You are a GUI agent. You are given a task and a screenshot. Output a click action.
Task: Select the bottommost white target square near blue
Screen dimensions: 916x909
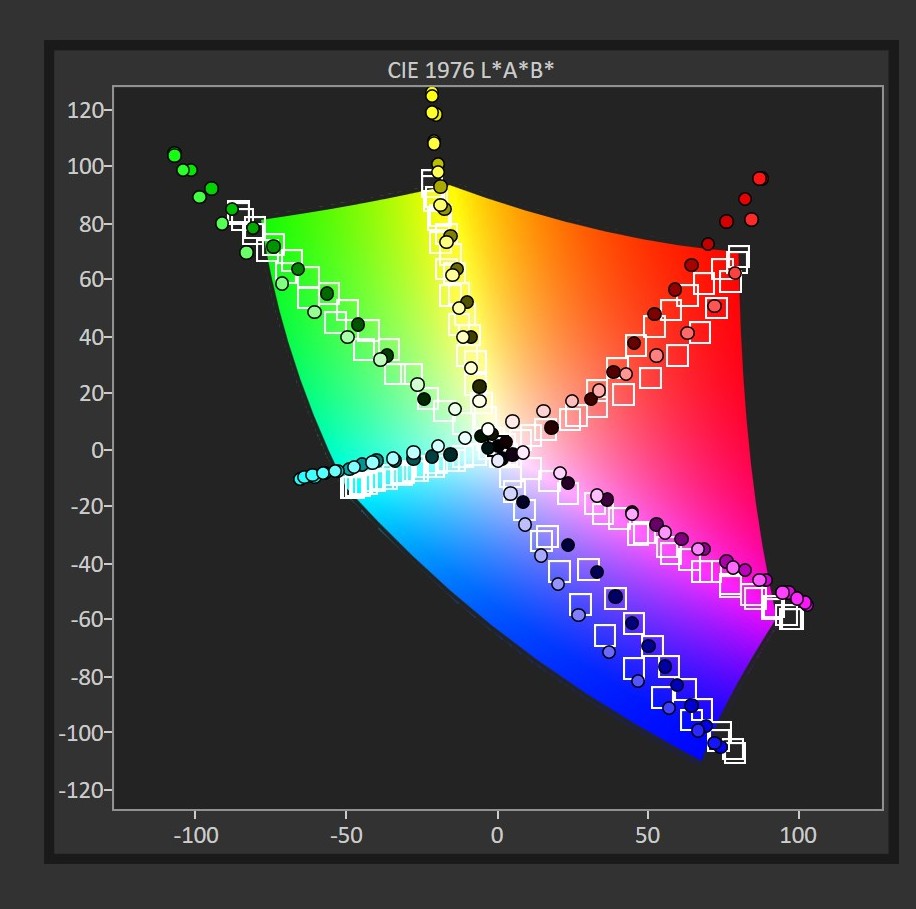(x=734, y=752)
